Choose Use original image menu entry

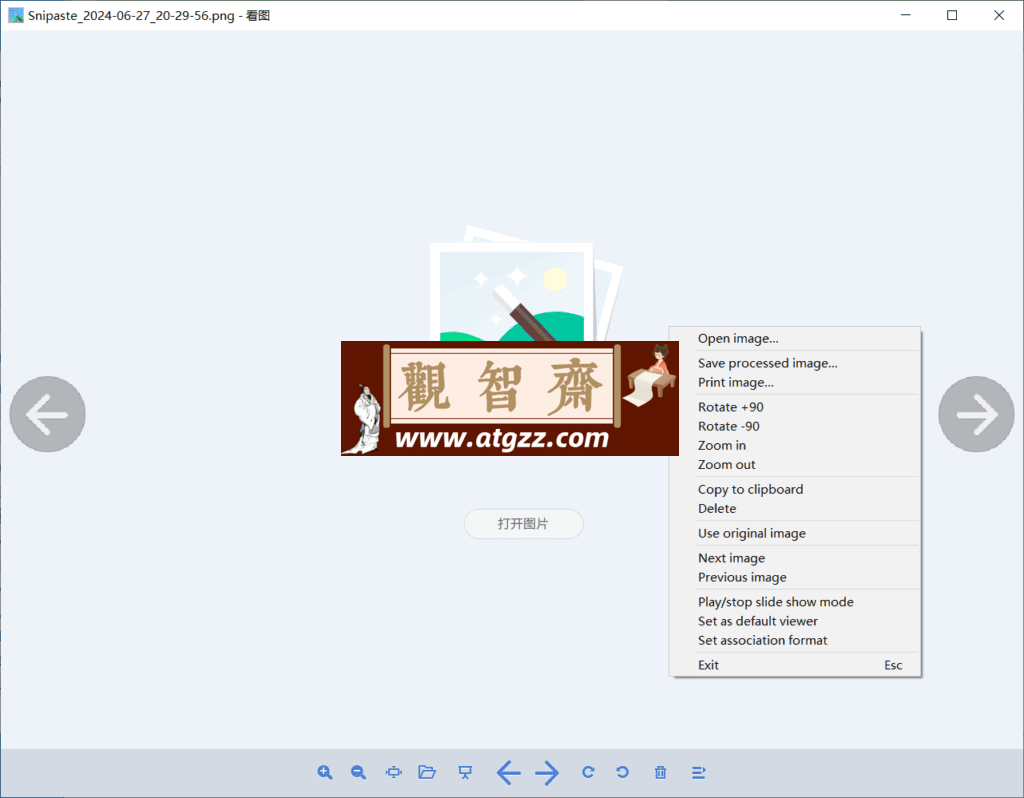pyautogui.click(x=795, y=533)
